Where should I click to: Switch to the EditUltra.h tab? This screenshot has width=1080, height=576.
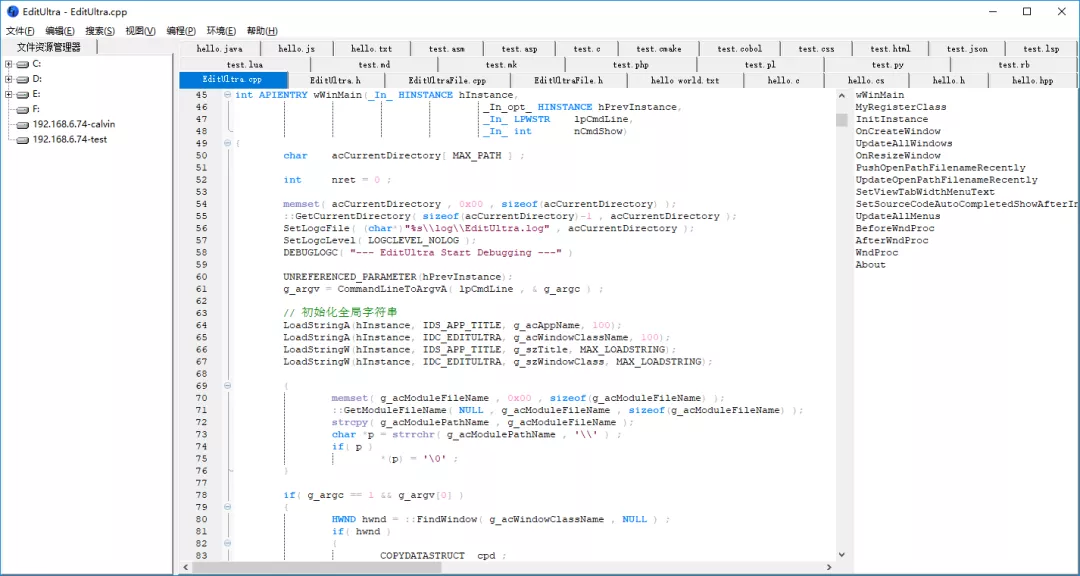[x=335, y=80]
